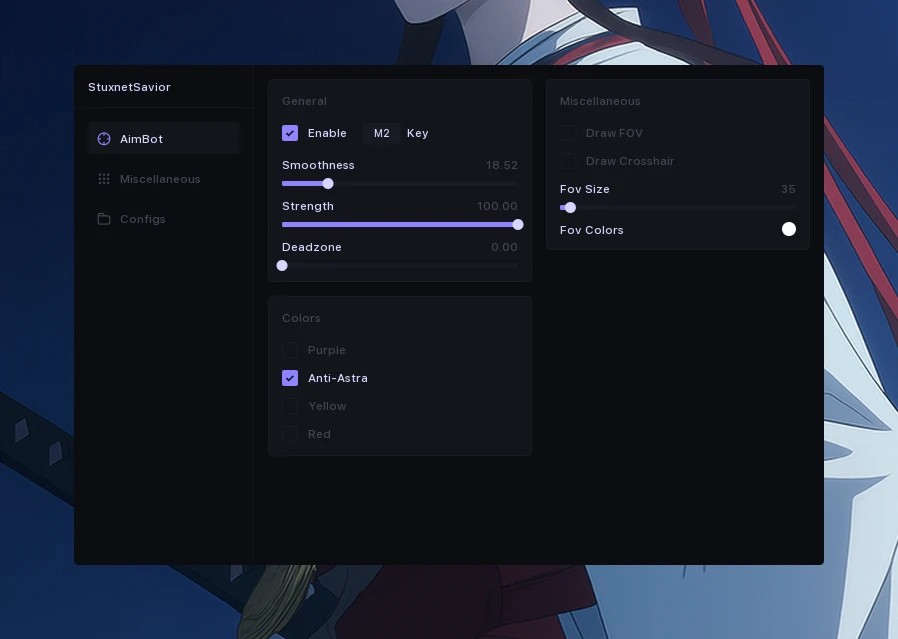Enable the Yellow color checkbox
The height and width of the screenshot is (639, 898).
(290, 406)
